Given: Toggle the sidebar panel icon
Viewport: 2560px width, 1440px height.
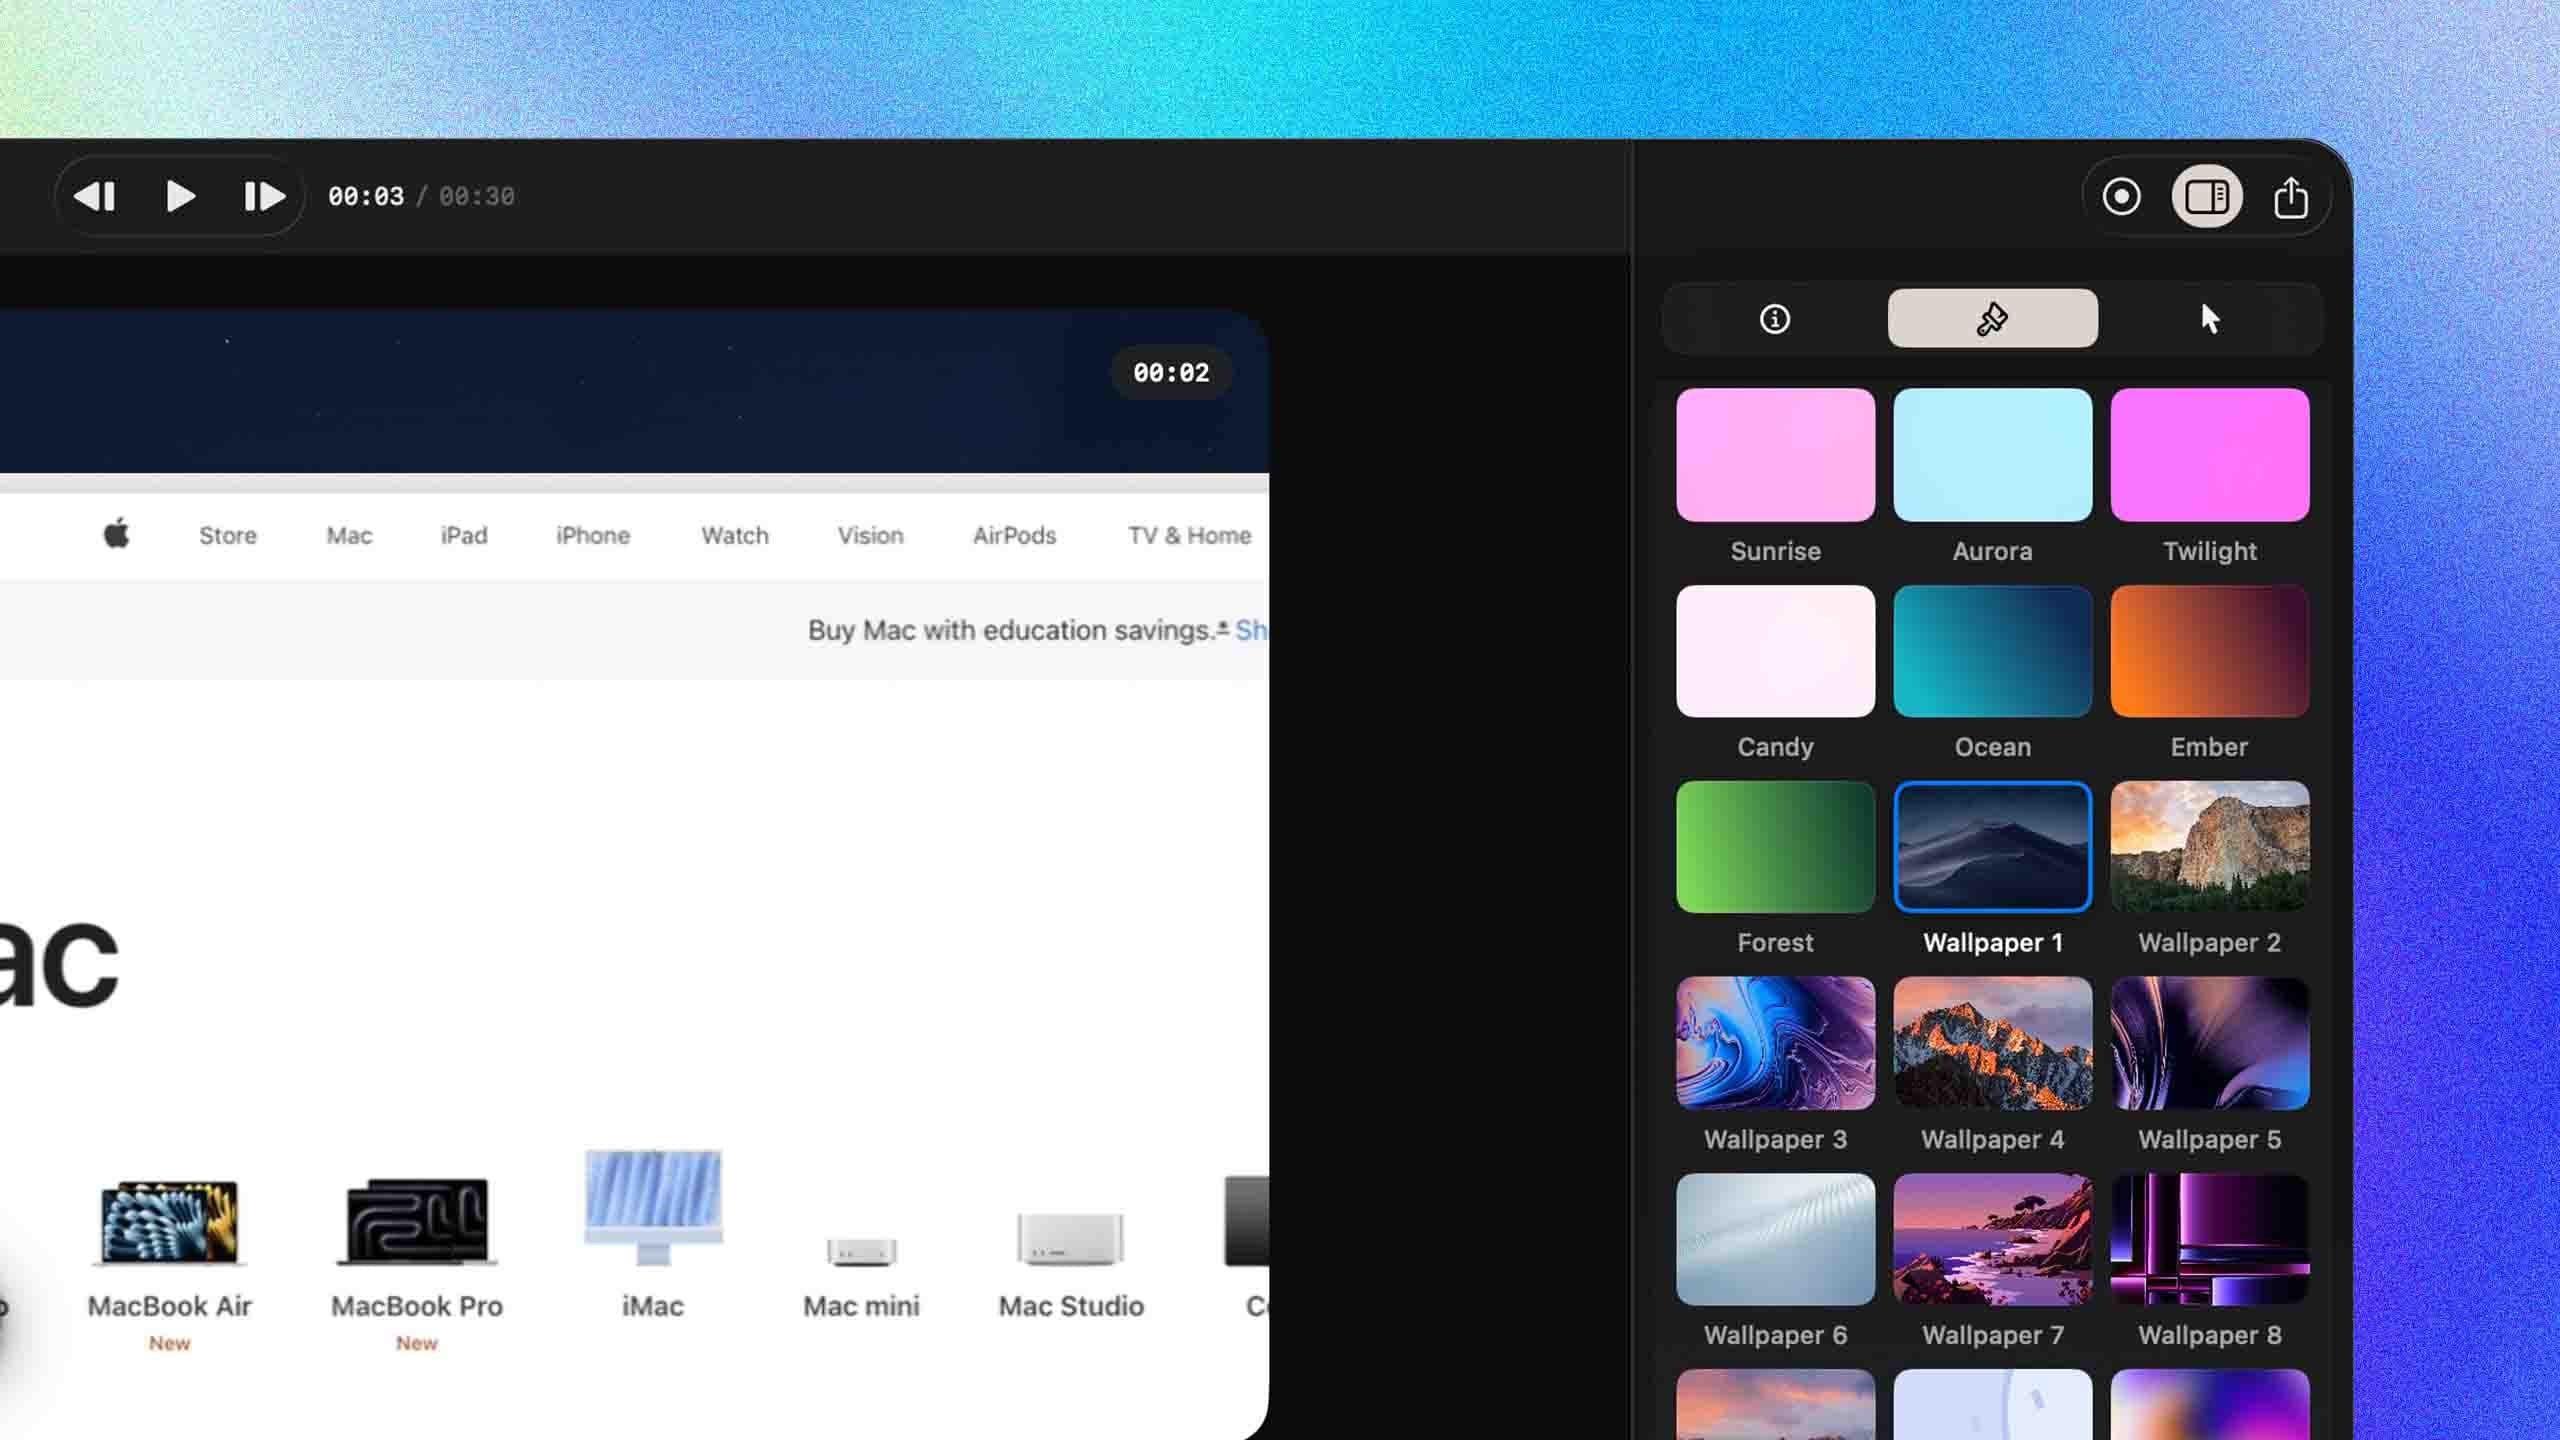Looking at the screenshot, I should click(2206, 197).
